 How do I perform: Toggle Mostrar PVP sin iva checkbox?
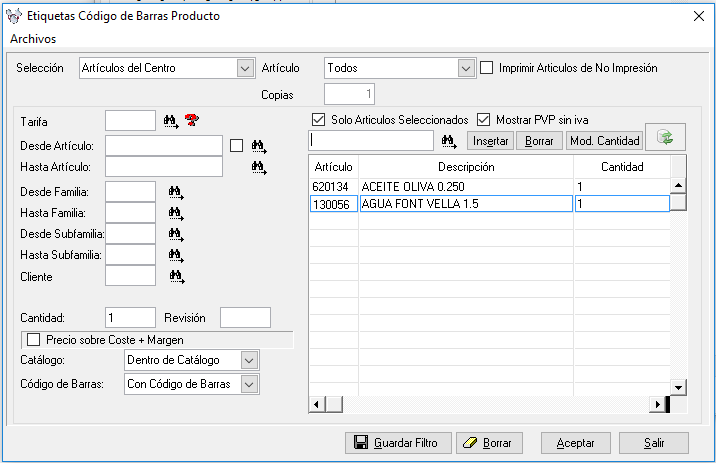483,120
